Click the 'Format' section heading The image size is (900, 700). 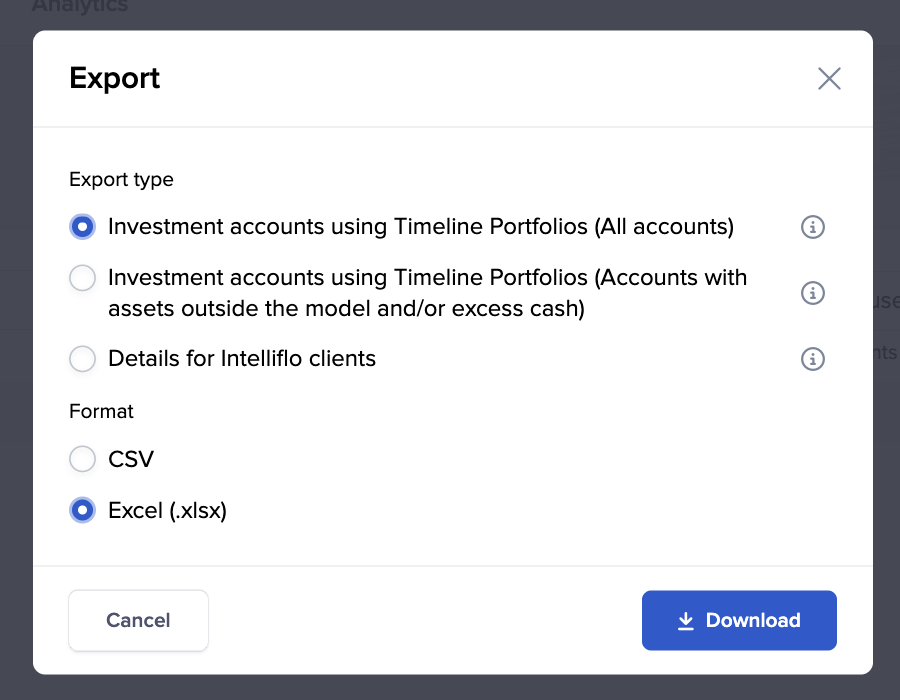click(x=101, y=411)
